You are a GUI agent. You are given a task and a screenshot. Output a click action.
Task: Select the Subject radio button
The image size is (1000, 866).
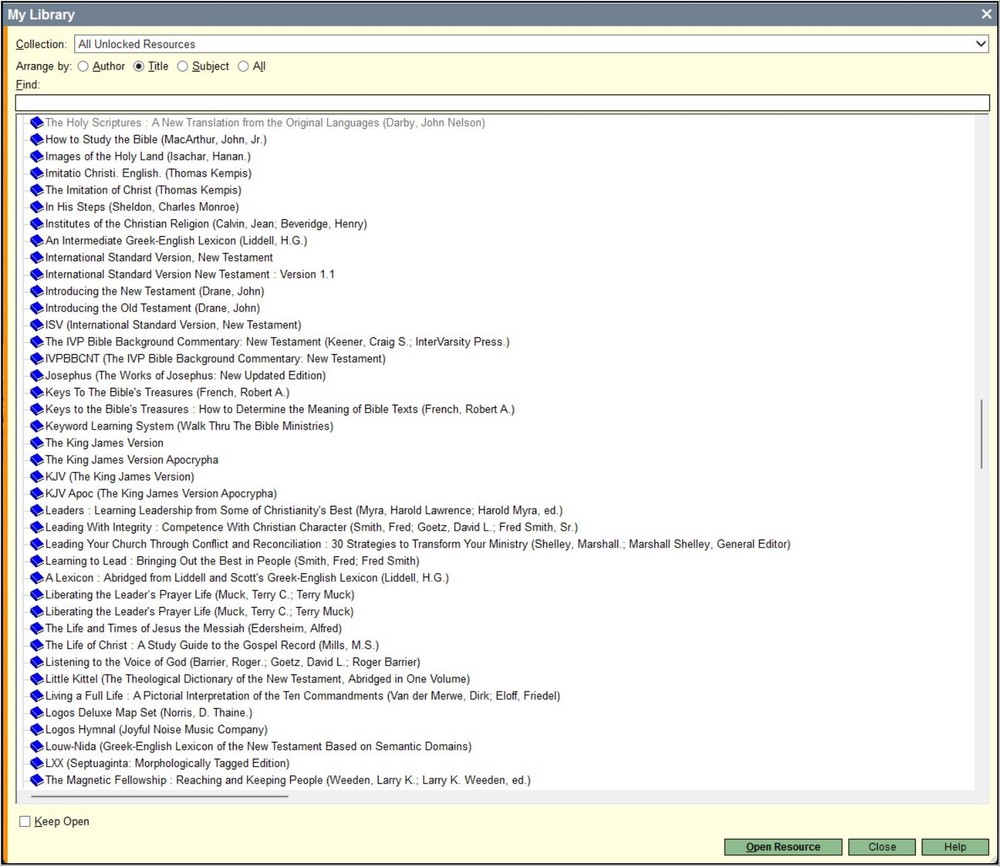click(x=183, y=66)
